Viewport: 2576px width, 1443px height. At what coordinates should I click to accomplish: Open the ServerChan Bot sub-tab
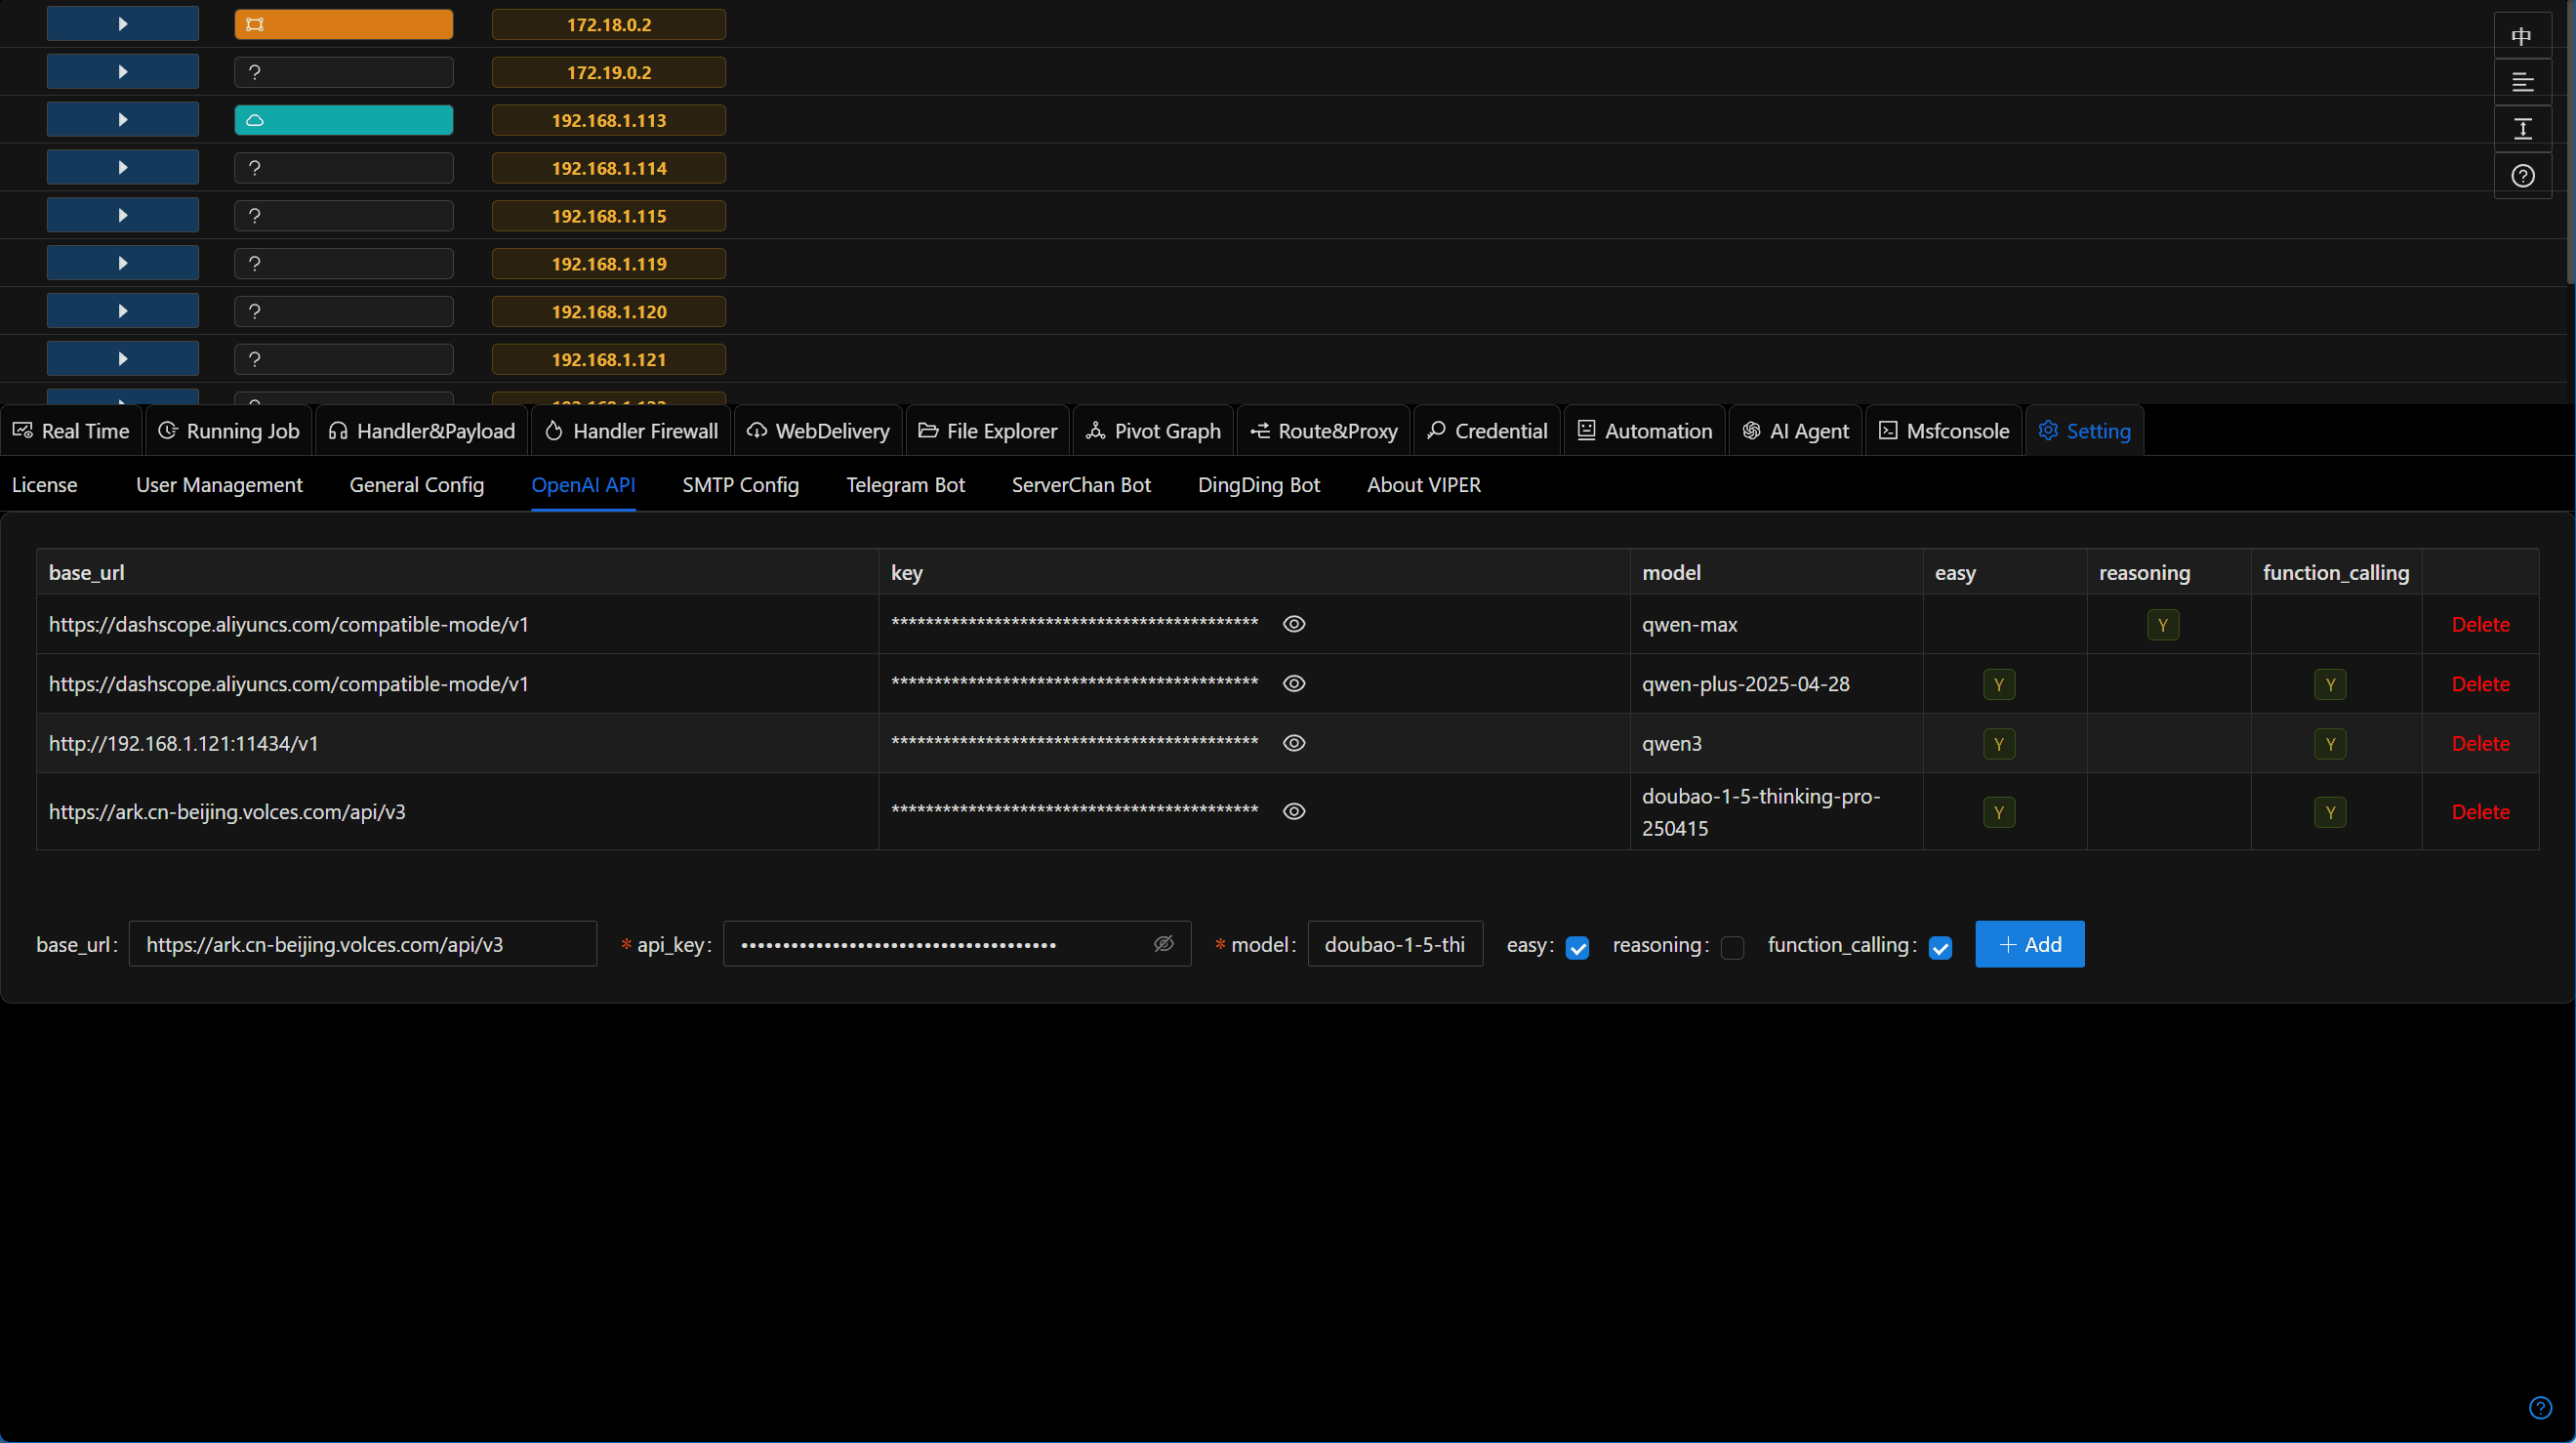[x=1082, y=485]
